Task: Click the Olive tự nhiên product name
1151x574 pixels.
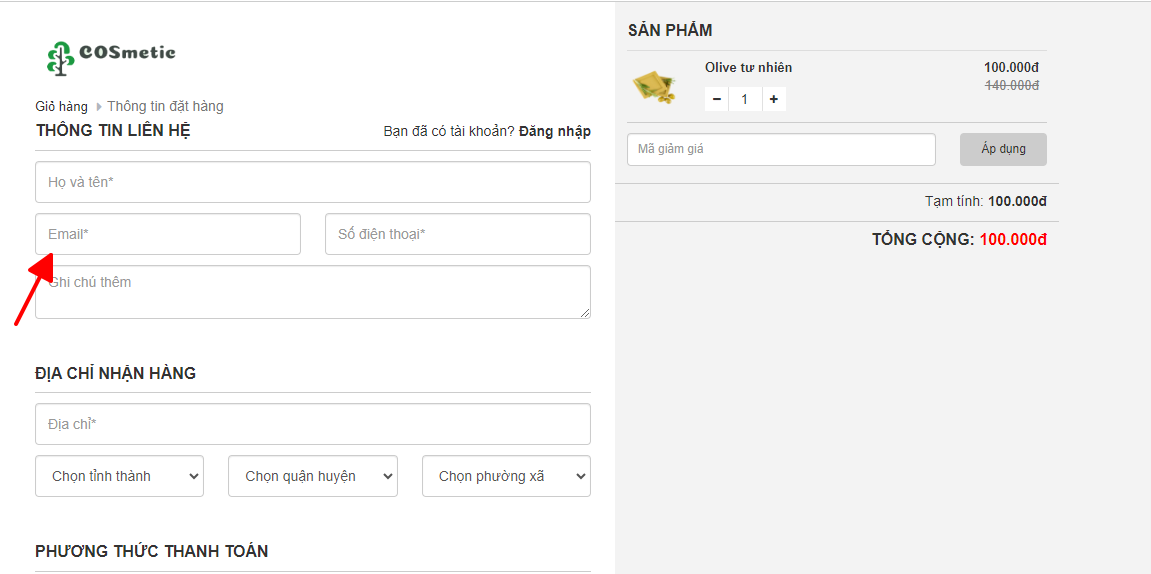Action: pyautogui.click(x=748, y=68)
